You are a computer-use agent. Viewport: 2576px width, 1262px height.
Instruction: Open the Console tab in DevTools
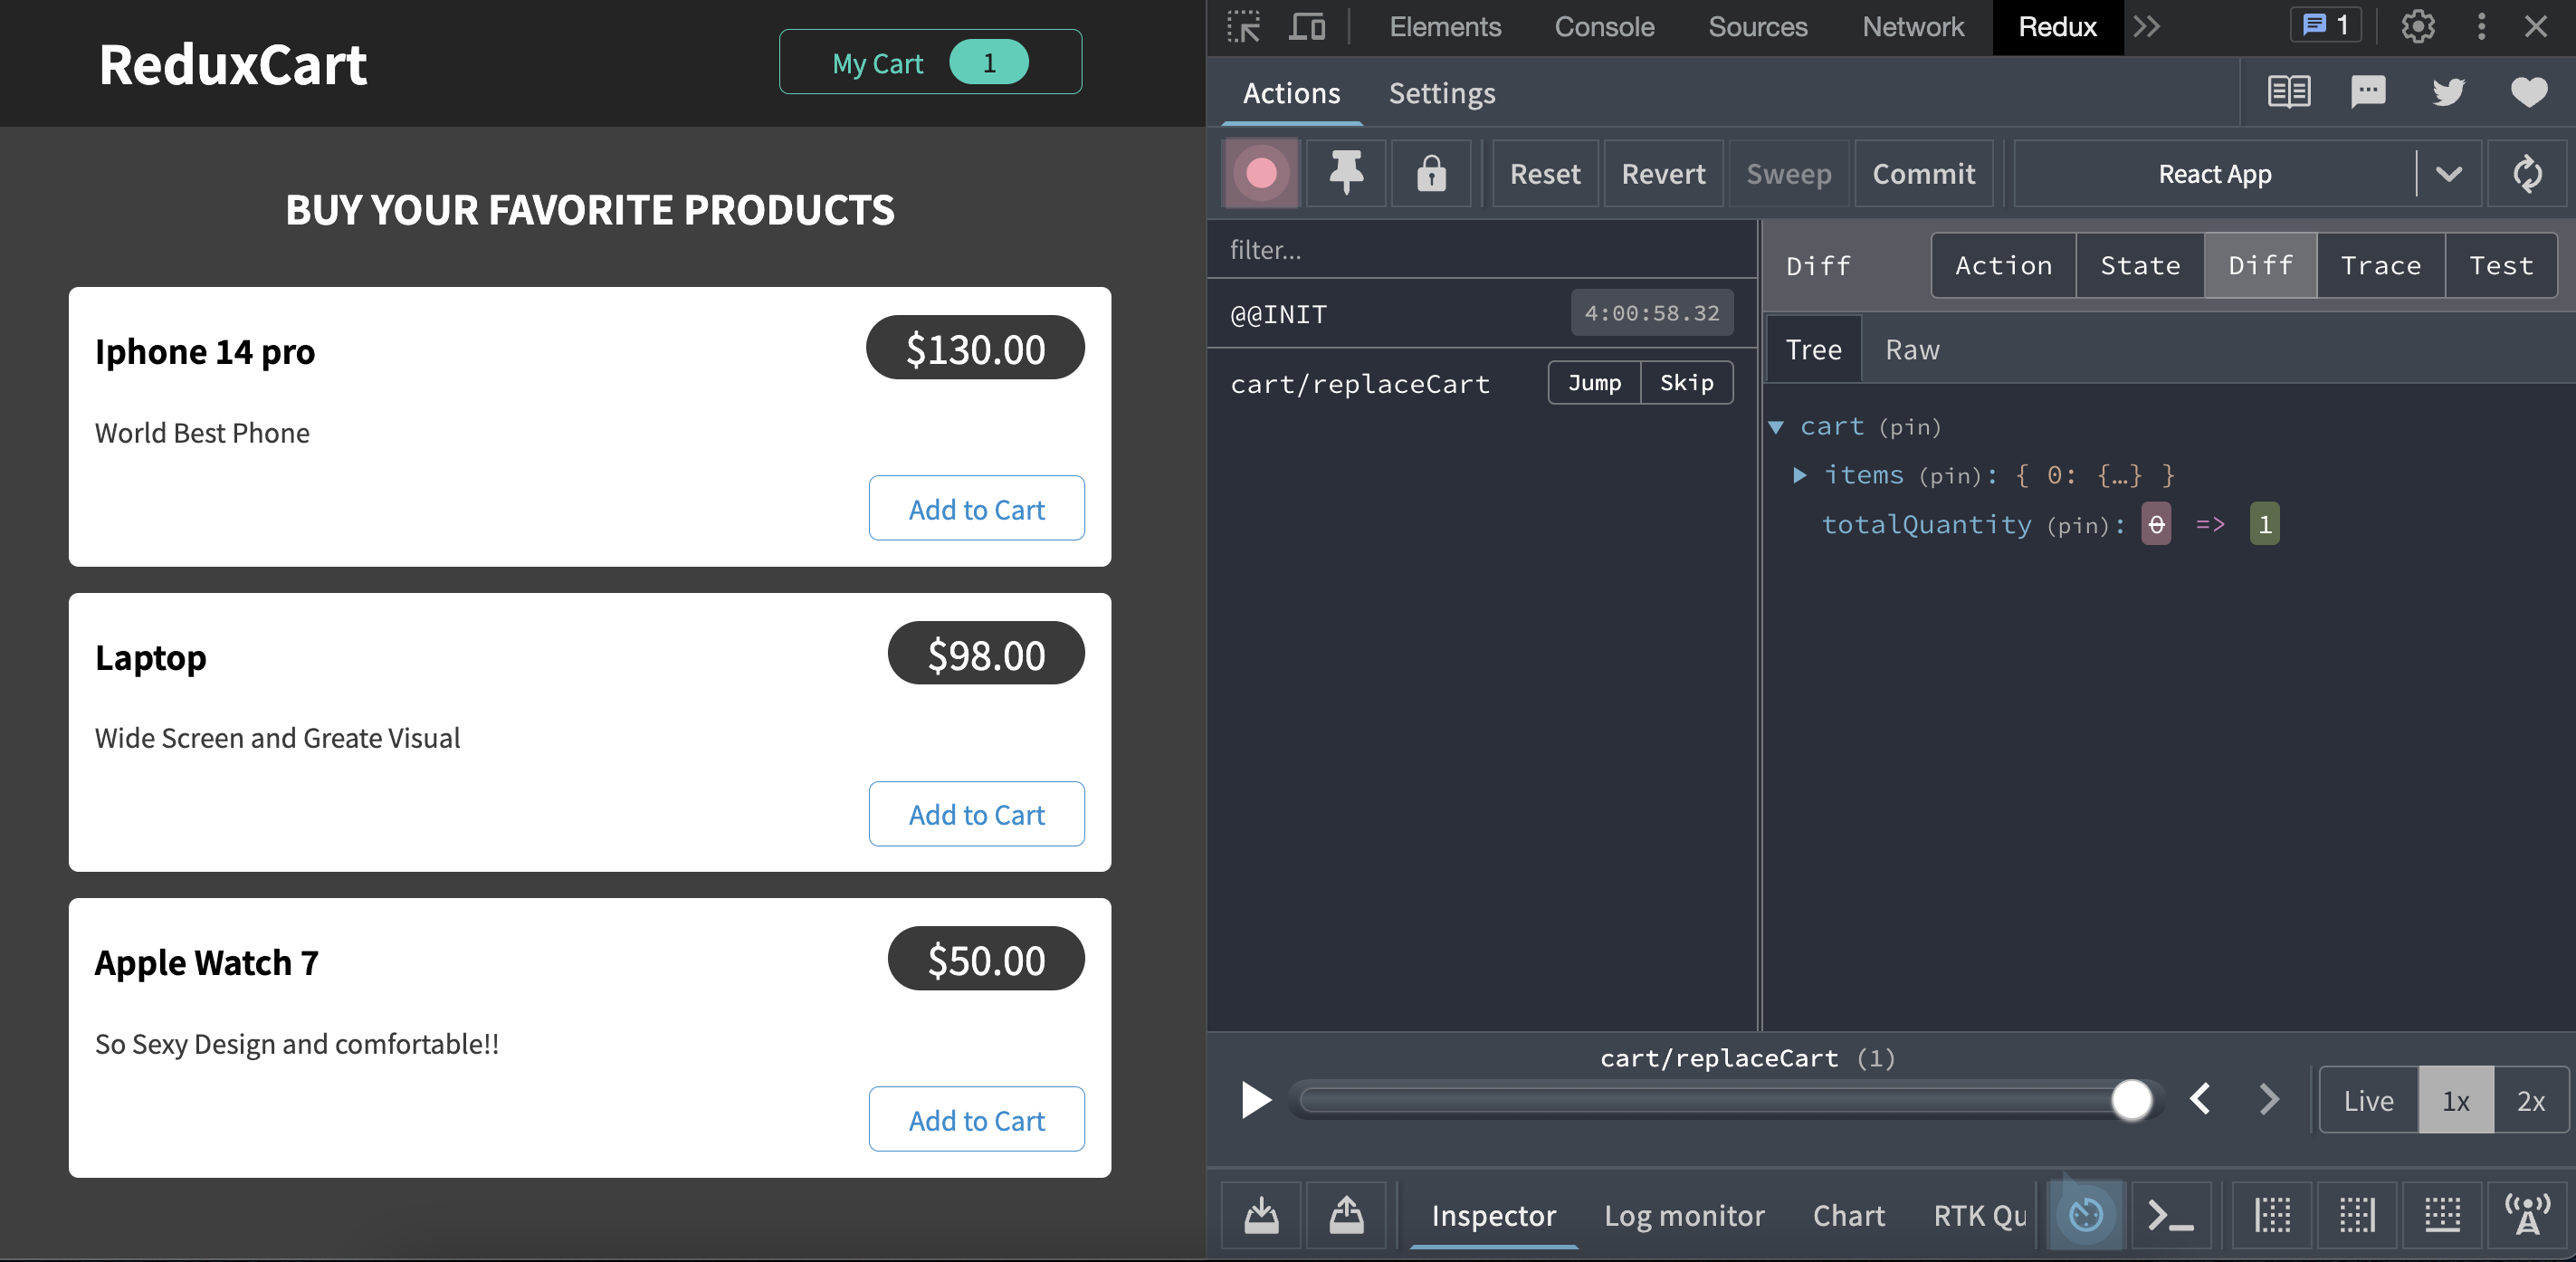click(1604, 27)
